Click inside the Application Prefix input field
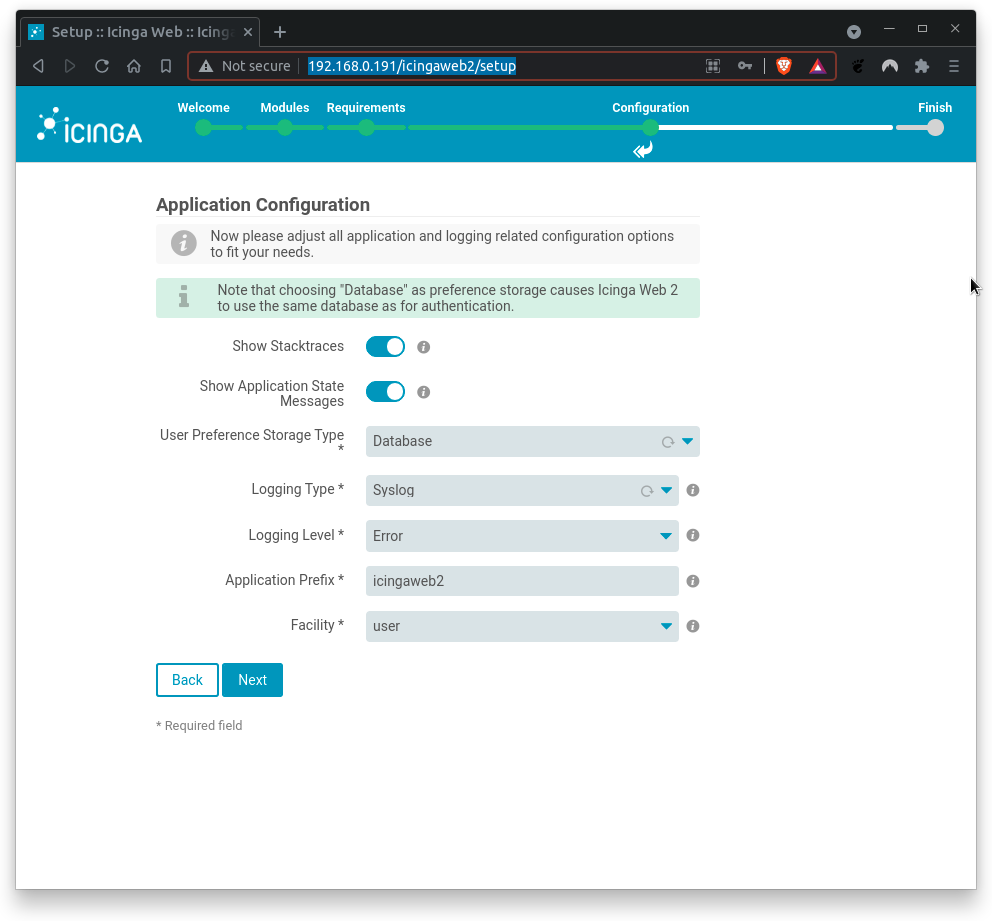This screenshot has width=992, height=921. click(520, 581)
